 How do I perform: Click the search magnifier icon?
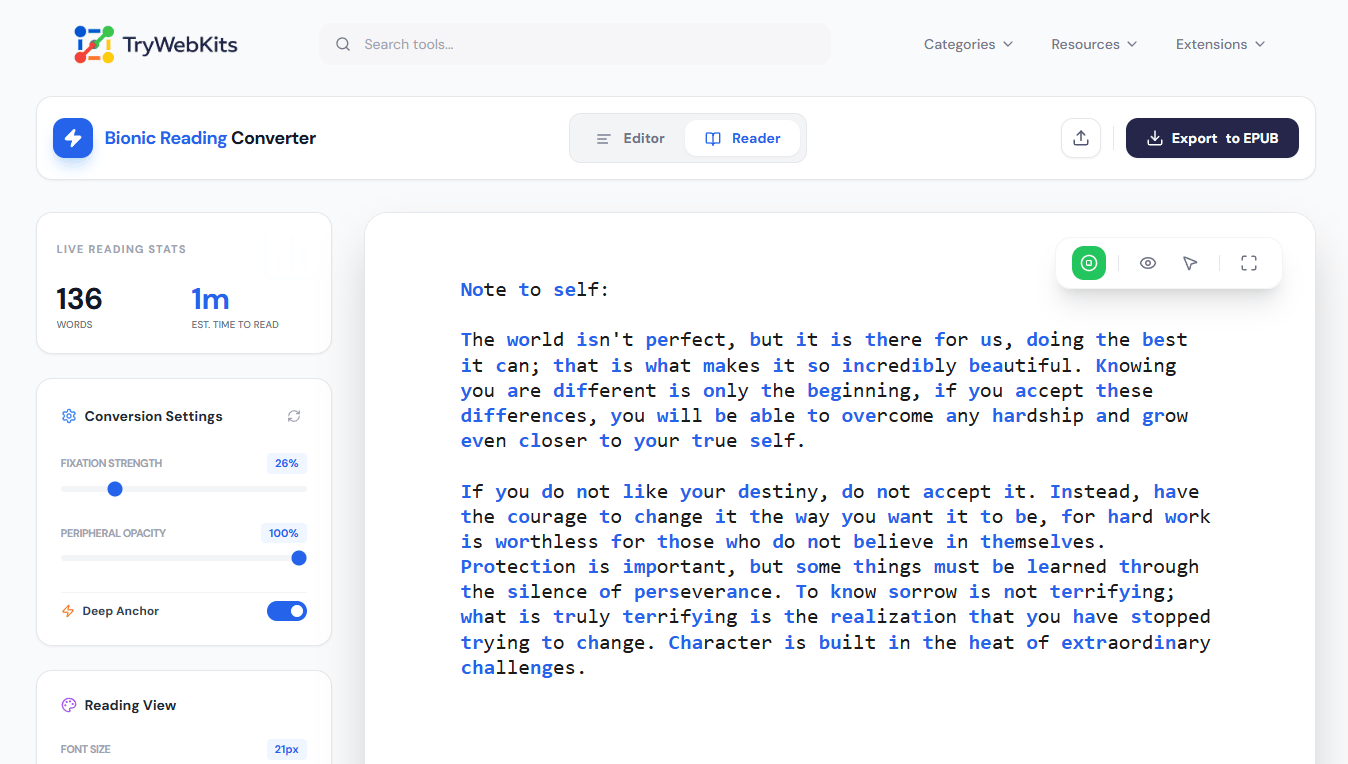[x=343, y=44]
